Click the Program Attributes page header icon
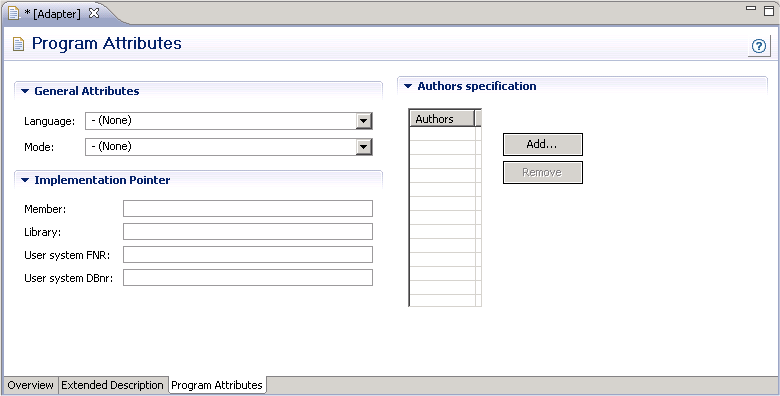The height and width of the screenshot is (396, 780). (18, 44)
